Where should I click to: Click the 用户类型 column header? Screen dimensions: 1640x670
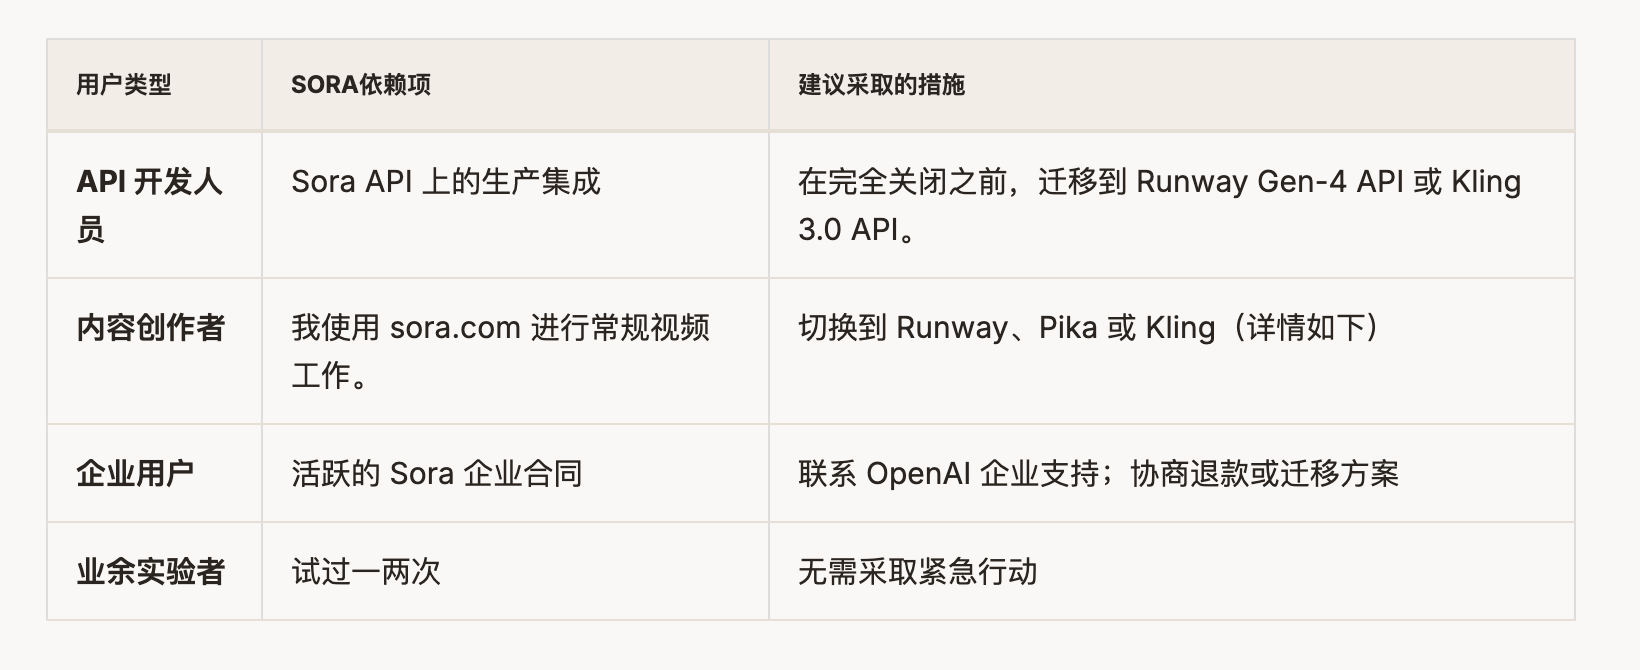click(124, 85)
